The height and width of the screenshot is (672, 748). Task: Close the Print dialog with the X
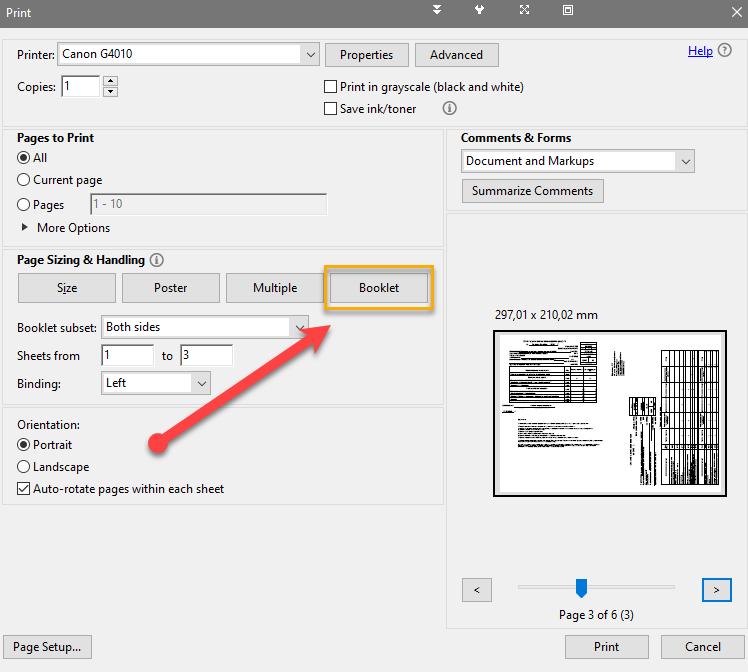(x=737, y=12)
